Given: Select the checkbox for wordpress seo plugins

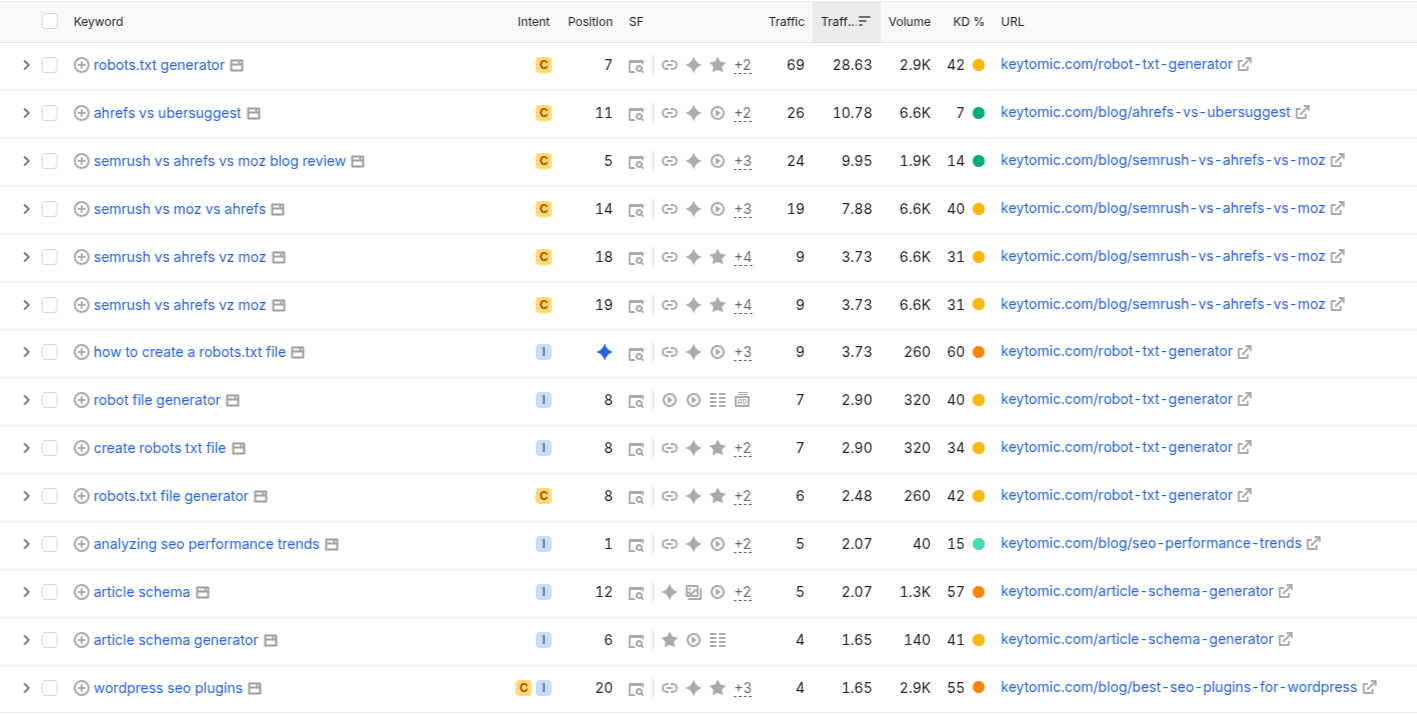Looking at the screenshot, I should (x=50, y=688).
